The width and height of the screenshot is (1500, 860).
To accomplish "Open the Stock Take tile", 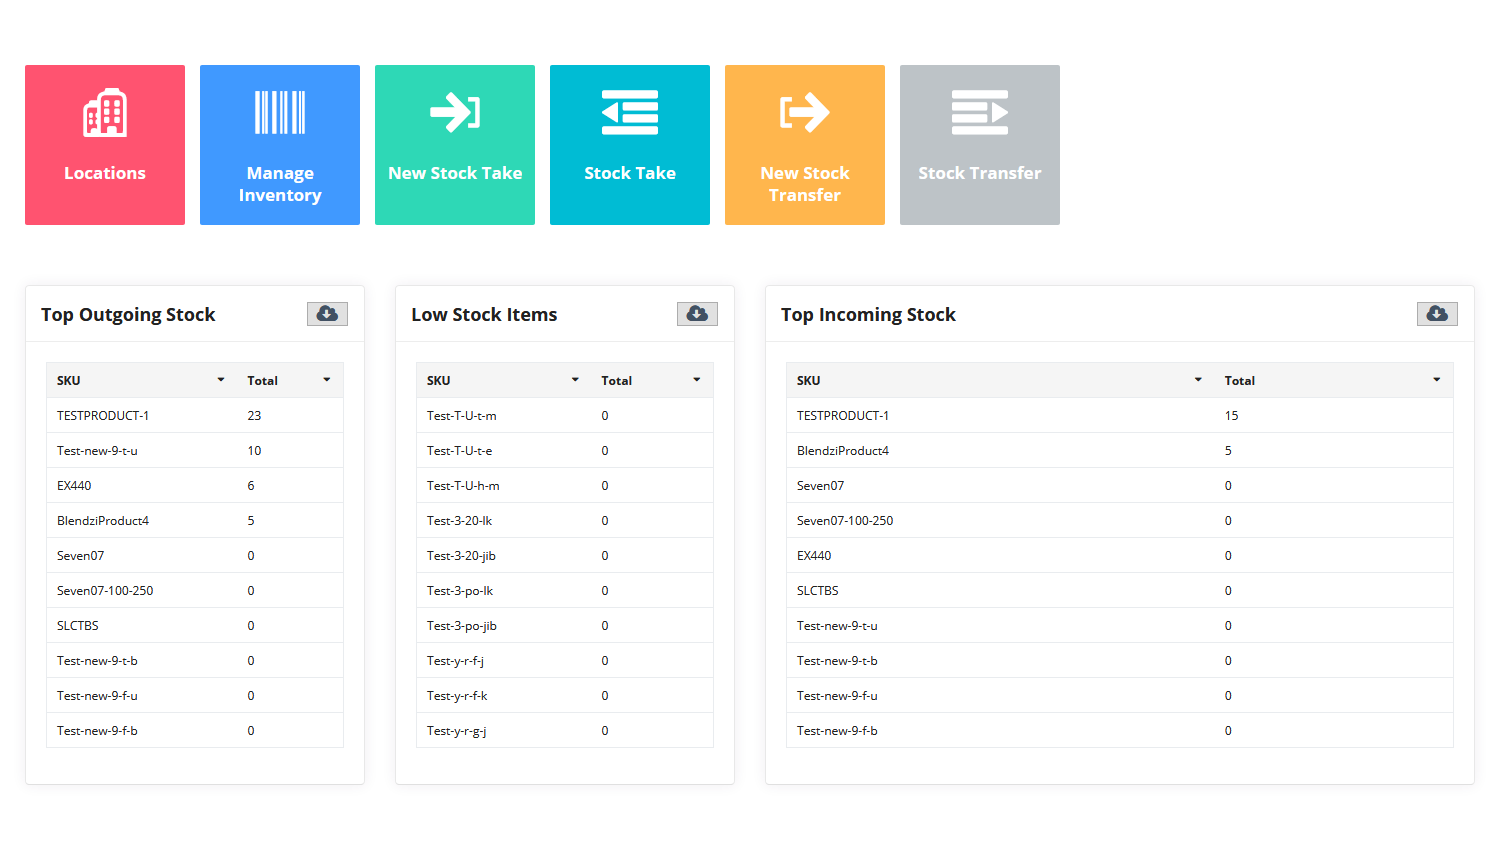I will tap(630, 145).
